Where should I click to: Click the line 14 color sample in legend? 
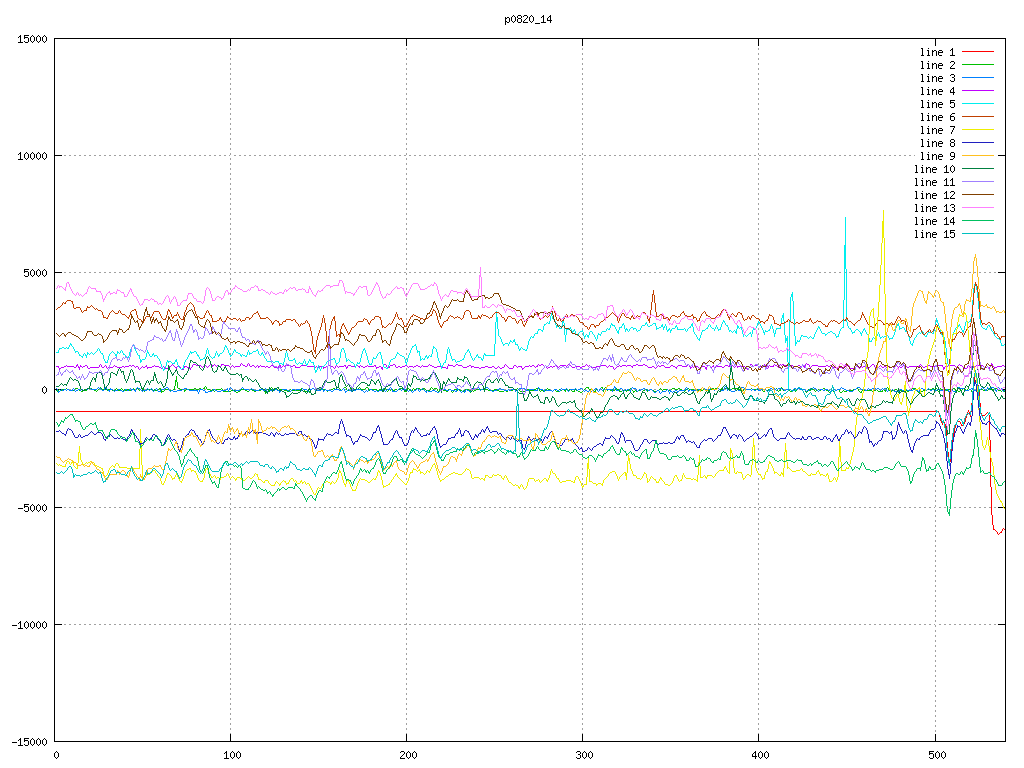click(978, 221)
